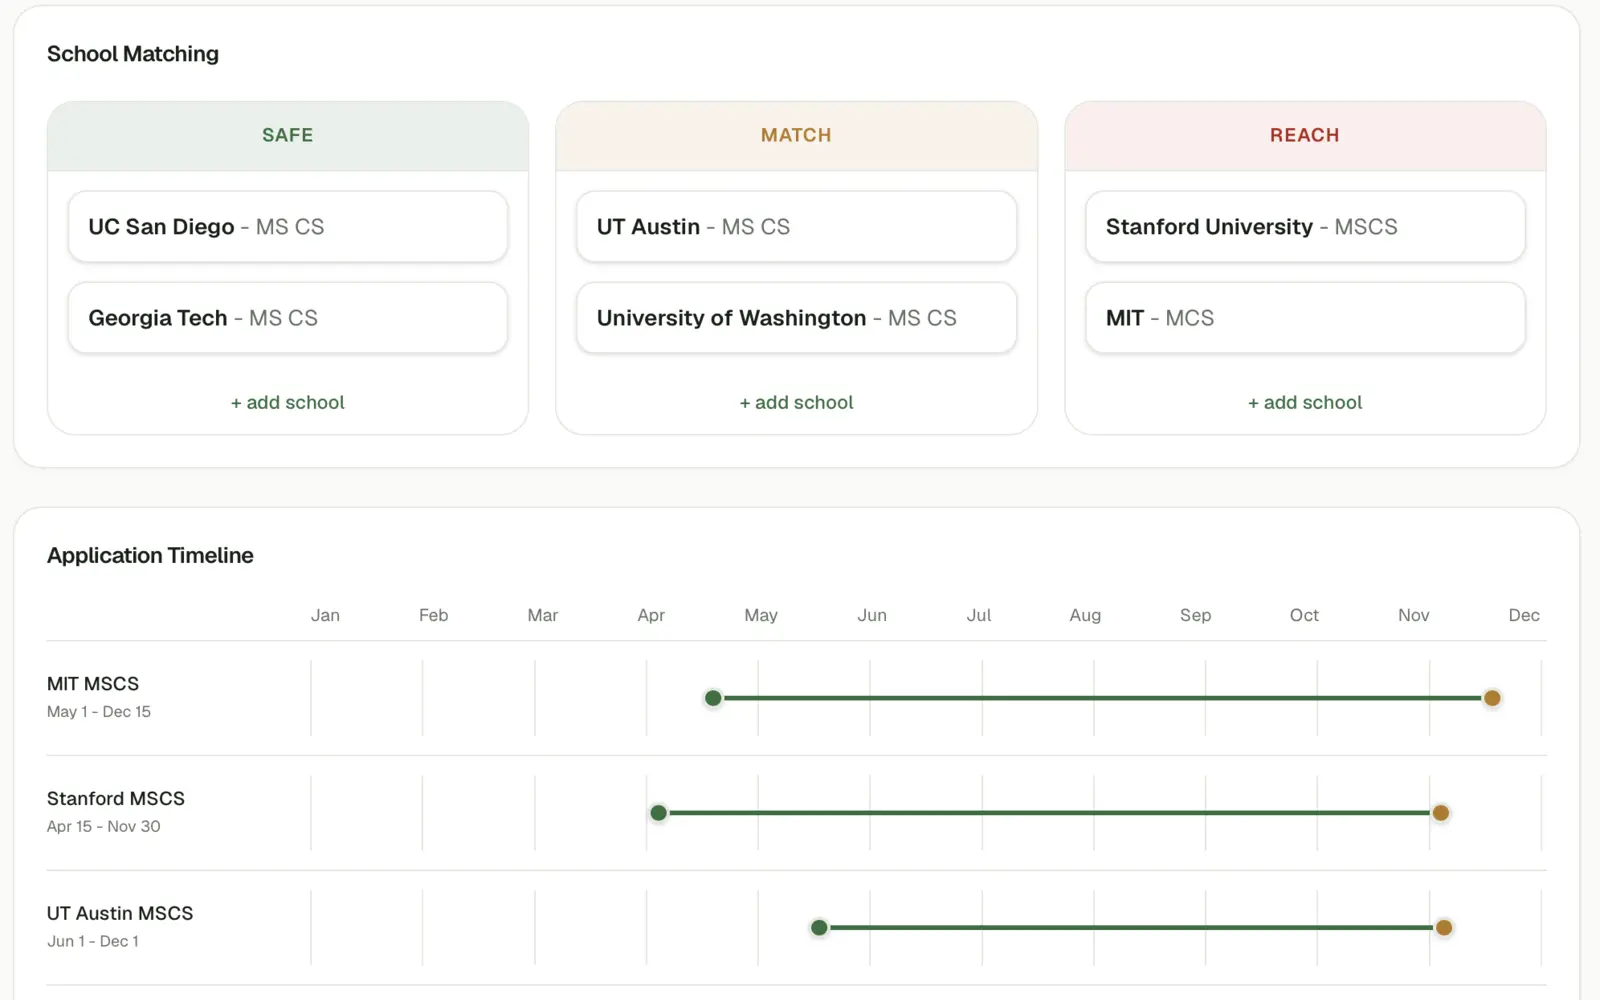The height and width of the screenshot is (1000, 1600).
Task: Add a school to the Reach column
Action: (1305, 402)
